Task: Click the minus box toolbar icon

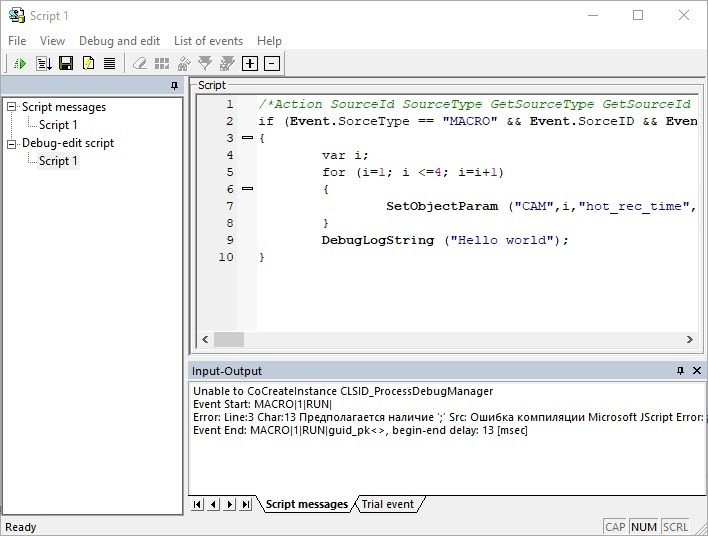Action: (271, 64)
